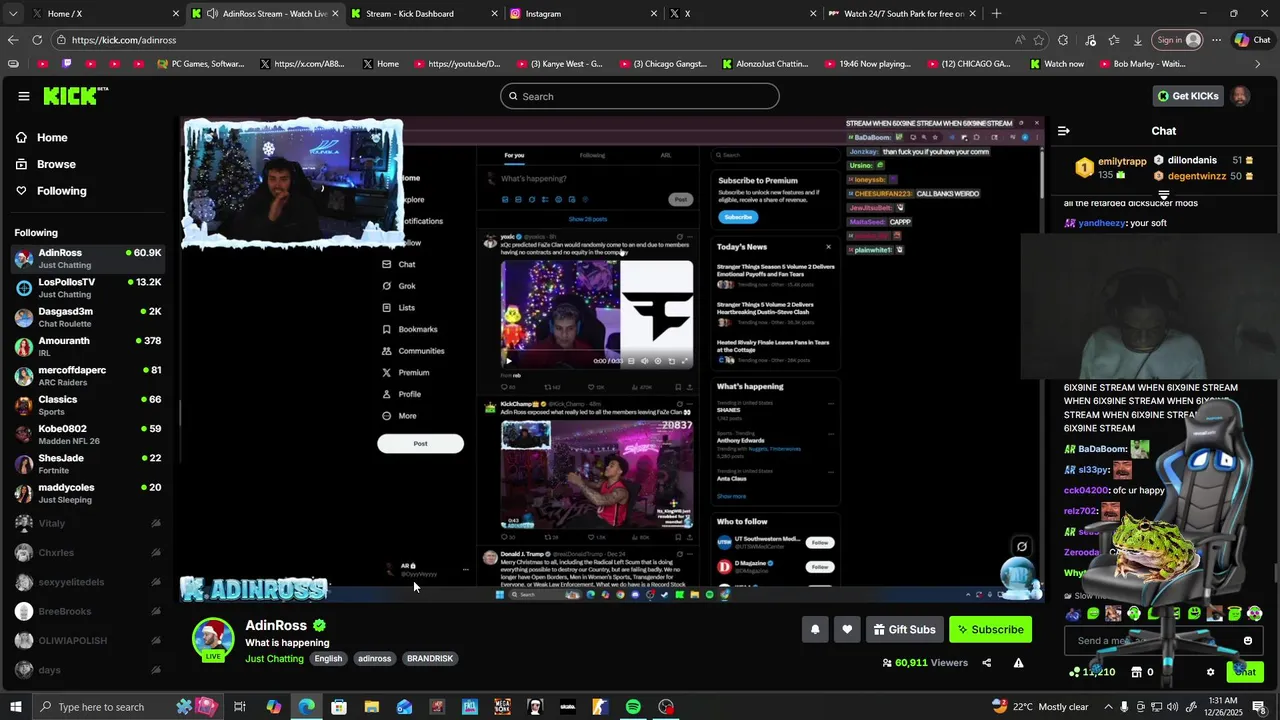Click the adinross tag
This screenshot has width=1280, height=720.
pos(375,659)
